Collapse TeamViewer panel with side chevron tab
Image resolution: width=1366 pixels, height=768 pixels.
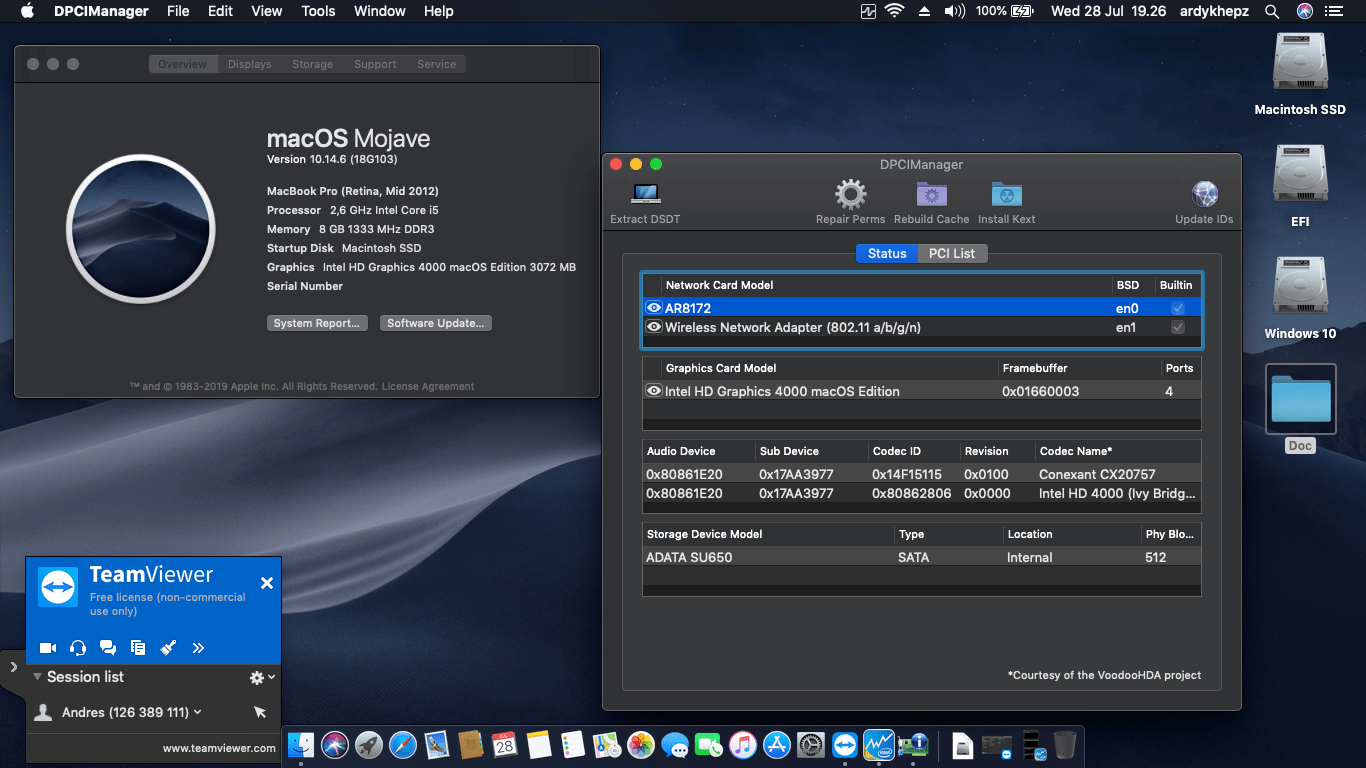13,666
